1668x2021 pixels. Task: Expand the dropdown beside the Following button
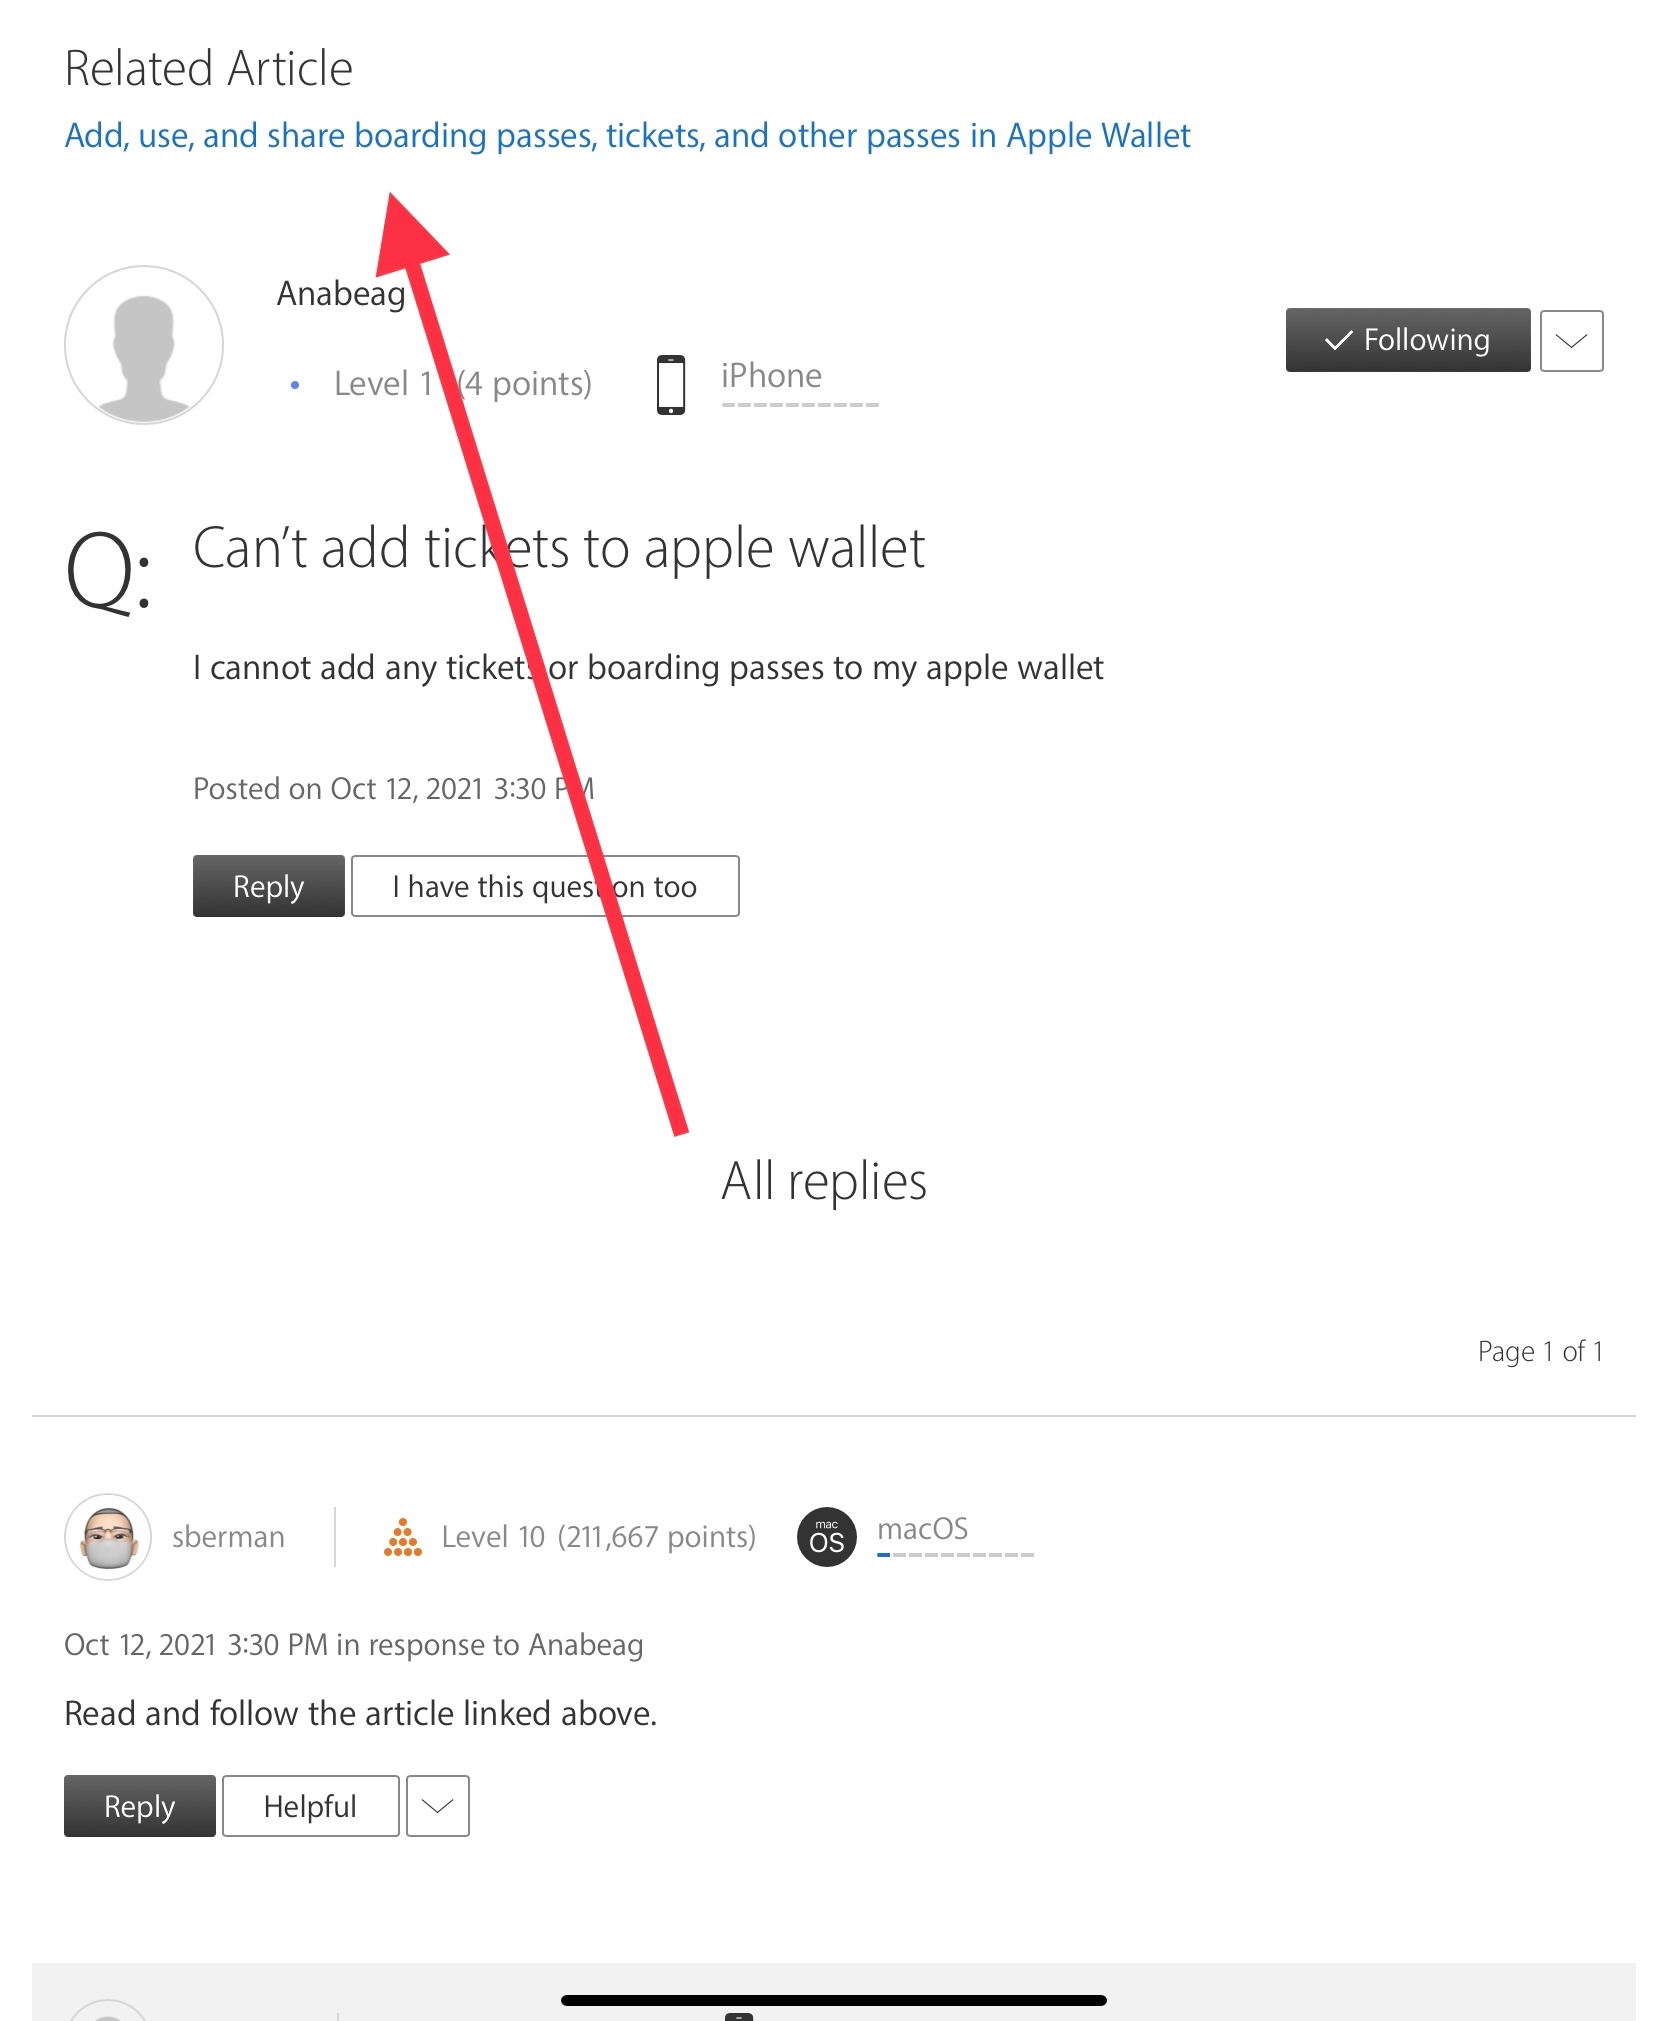coord(1572,341)
